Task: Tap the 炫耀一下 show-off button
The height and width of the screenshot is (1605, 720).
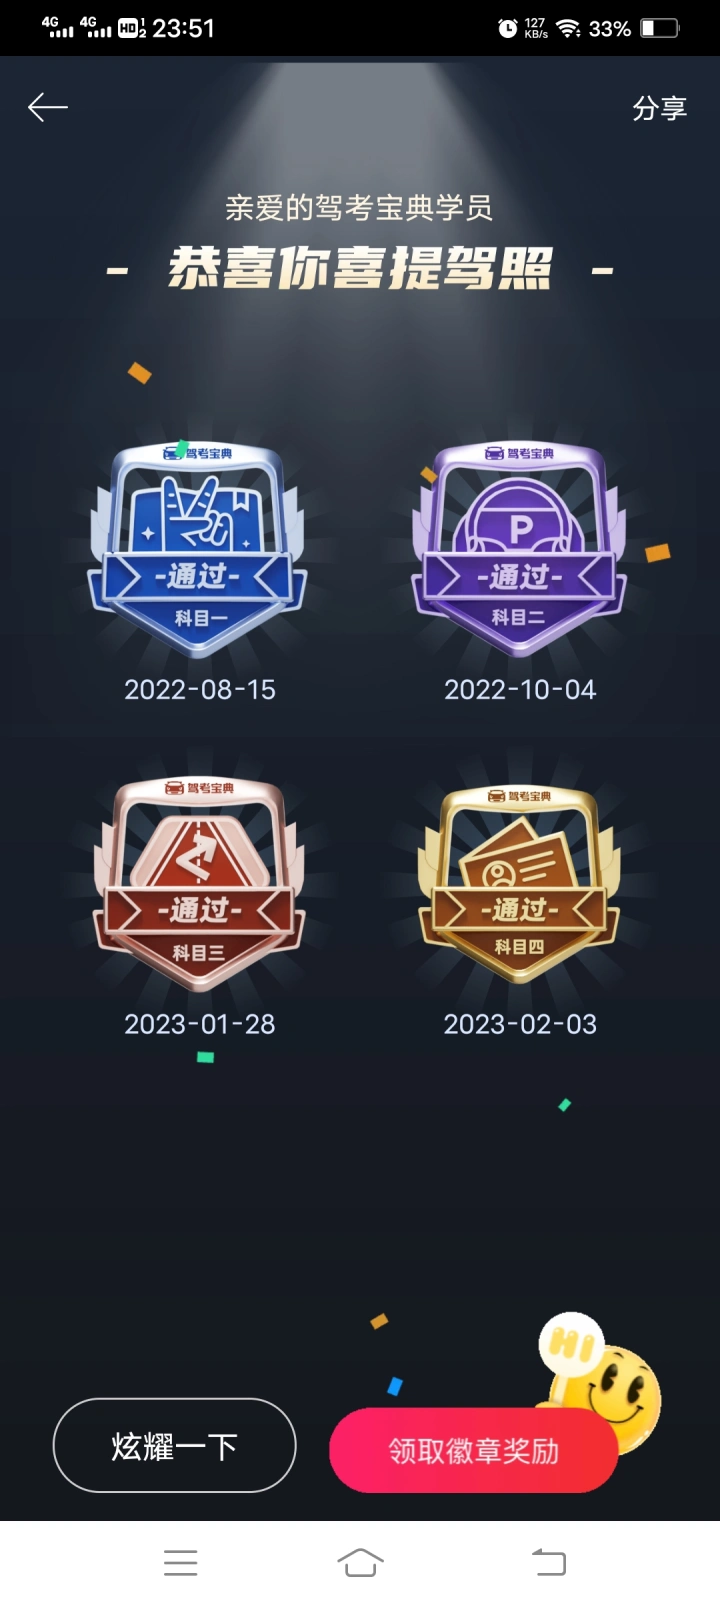Action: tap(174, 1445)
